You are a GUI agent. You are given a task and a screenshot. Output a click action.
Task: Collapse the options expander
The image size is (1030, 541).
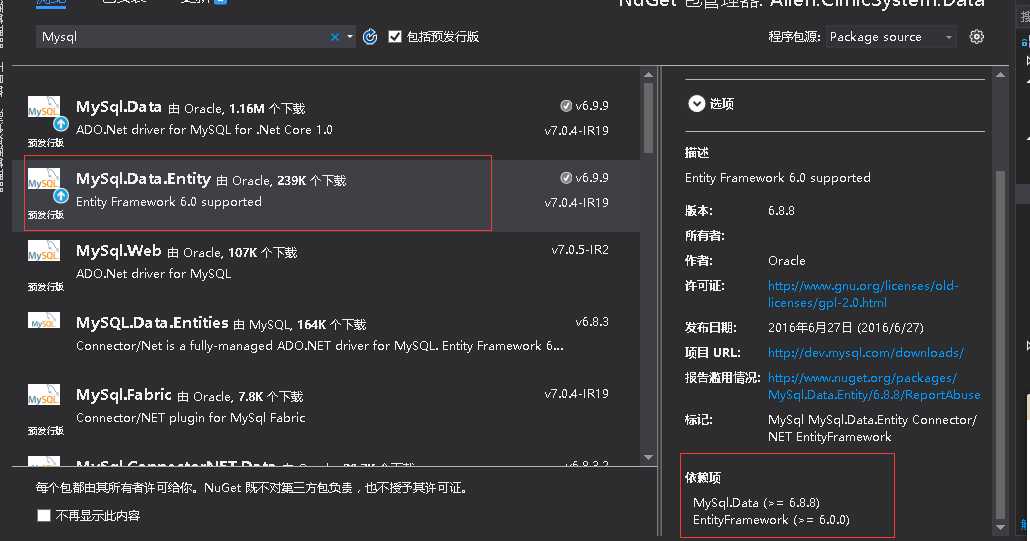[696, 104]
